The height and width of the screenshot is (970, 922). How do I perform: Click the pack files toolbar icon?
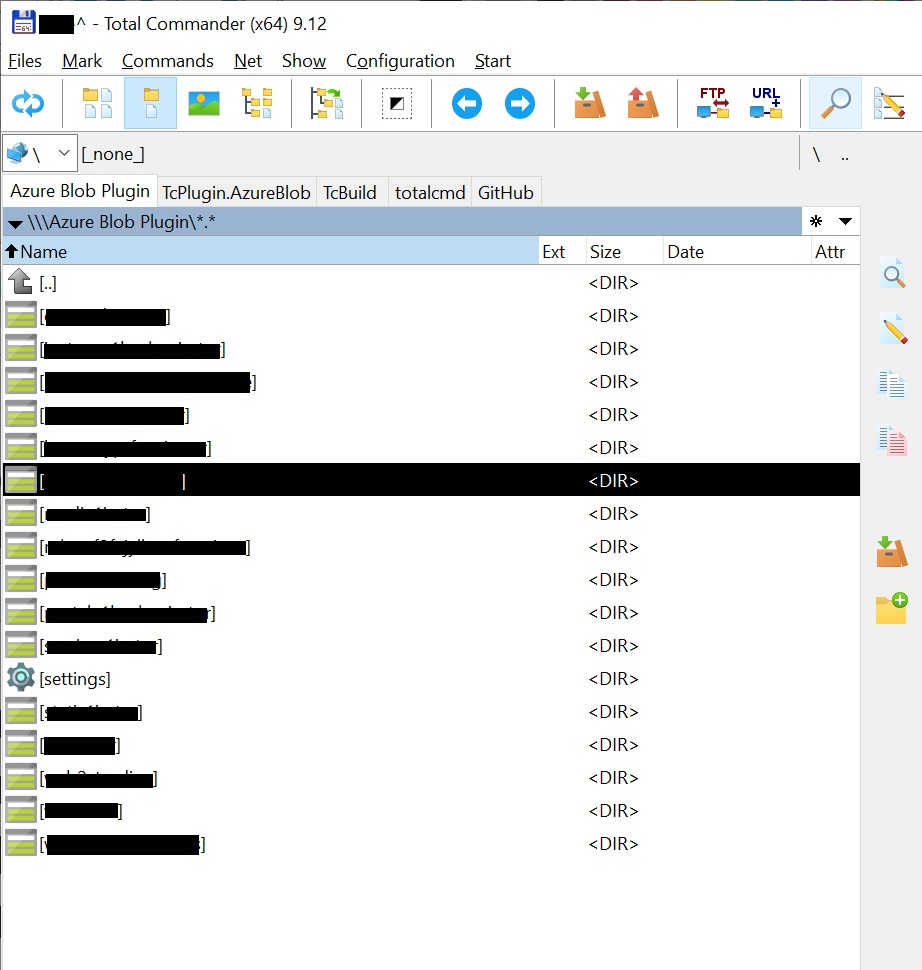tap(589, 103)
